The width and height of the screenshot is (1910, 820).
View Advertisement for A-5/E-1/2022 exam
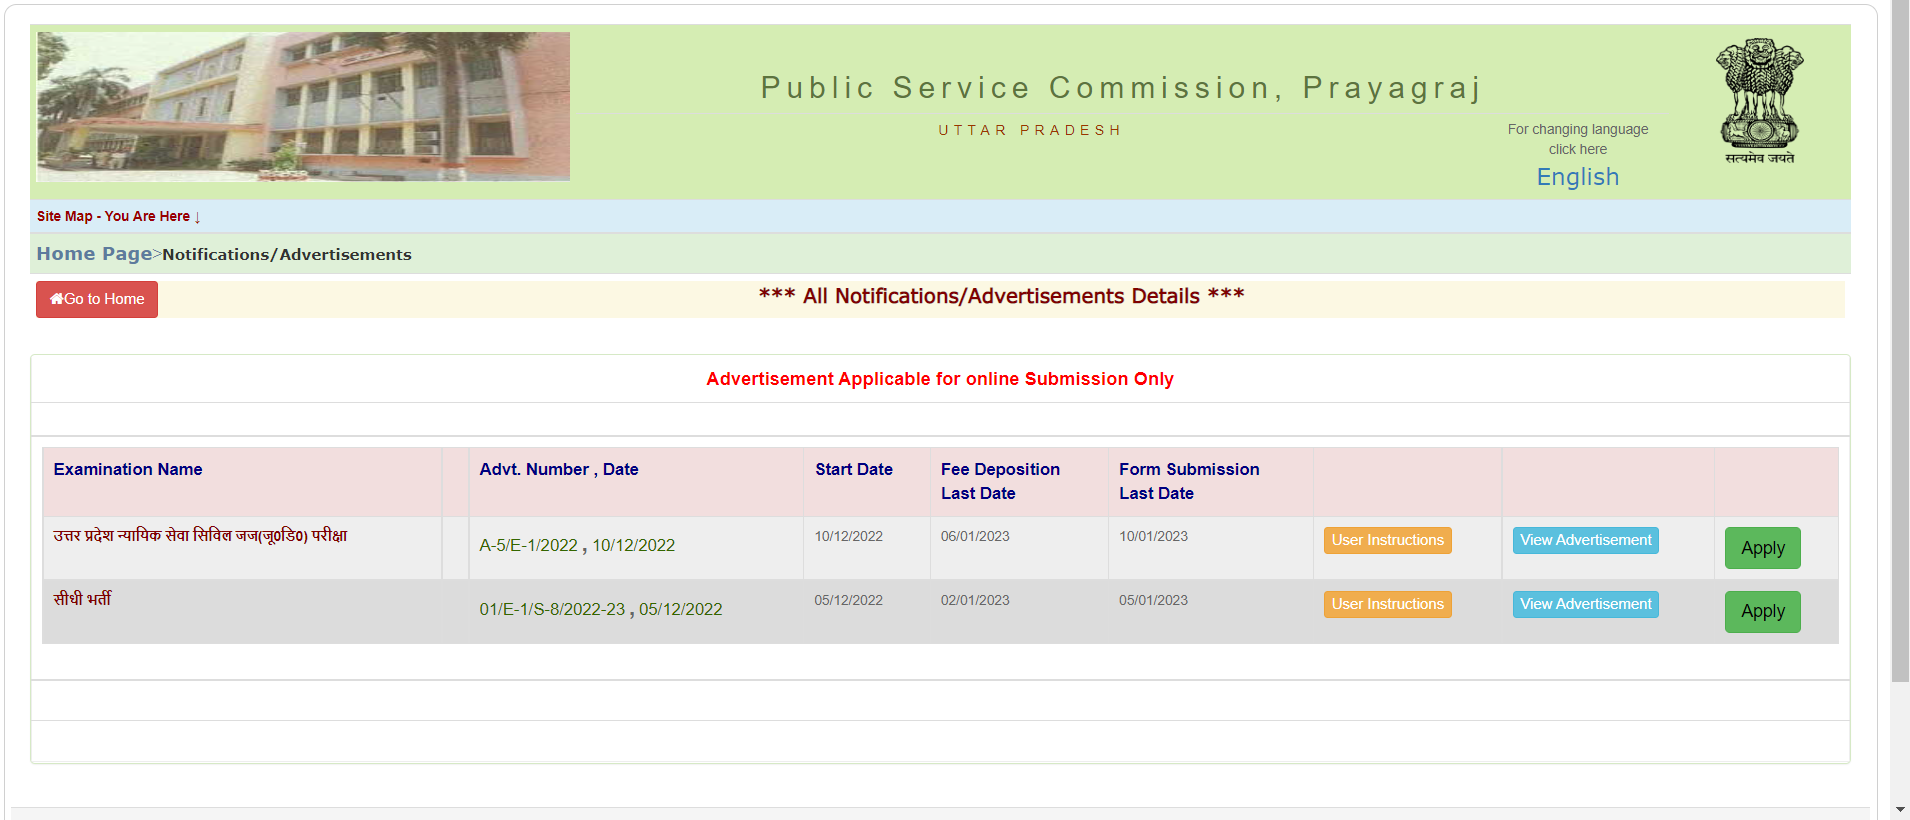click(x=1585, y=540)
